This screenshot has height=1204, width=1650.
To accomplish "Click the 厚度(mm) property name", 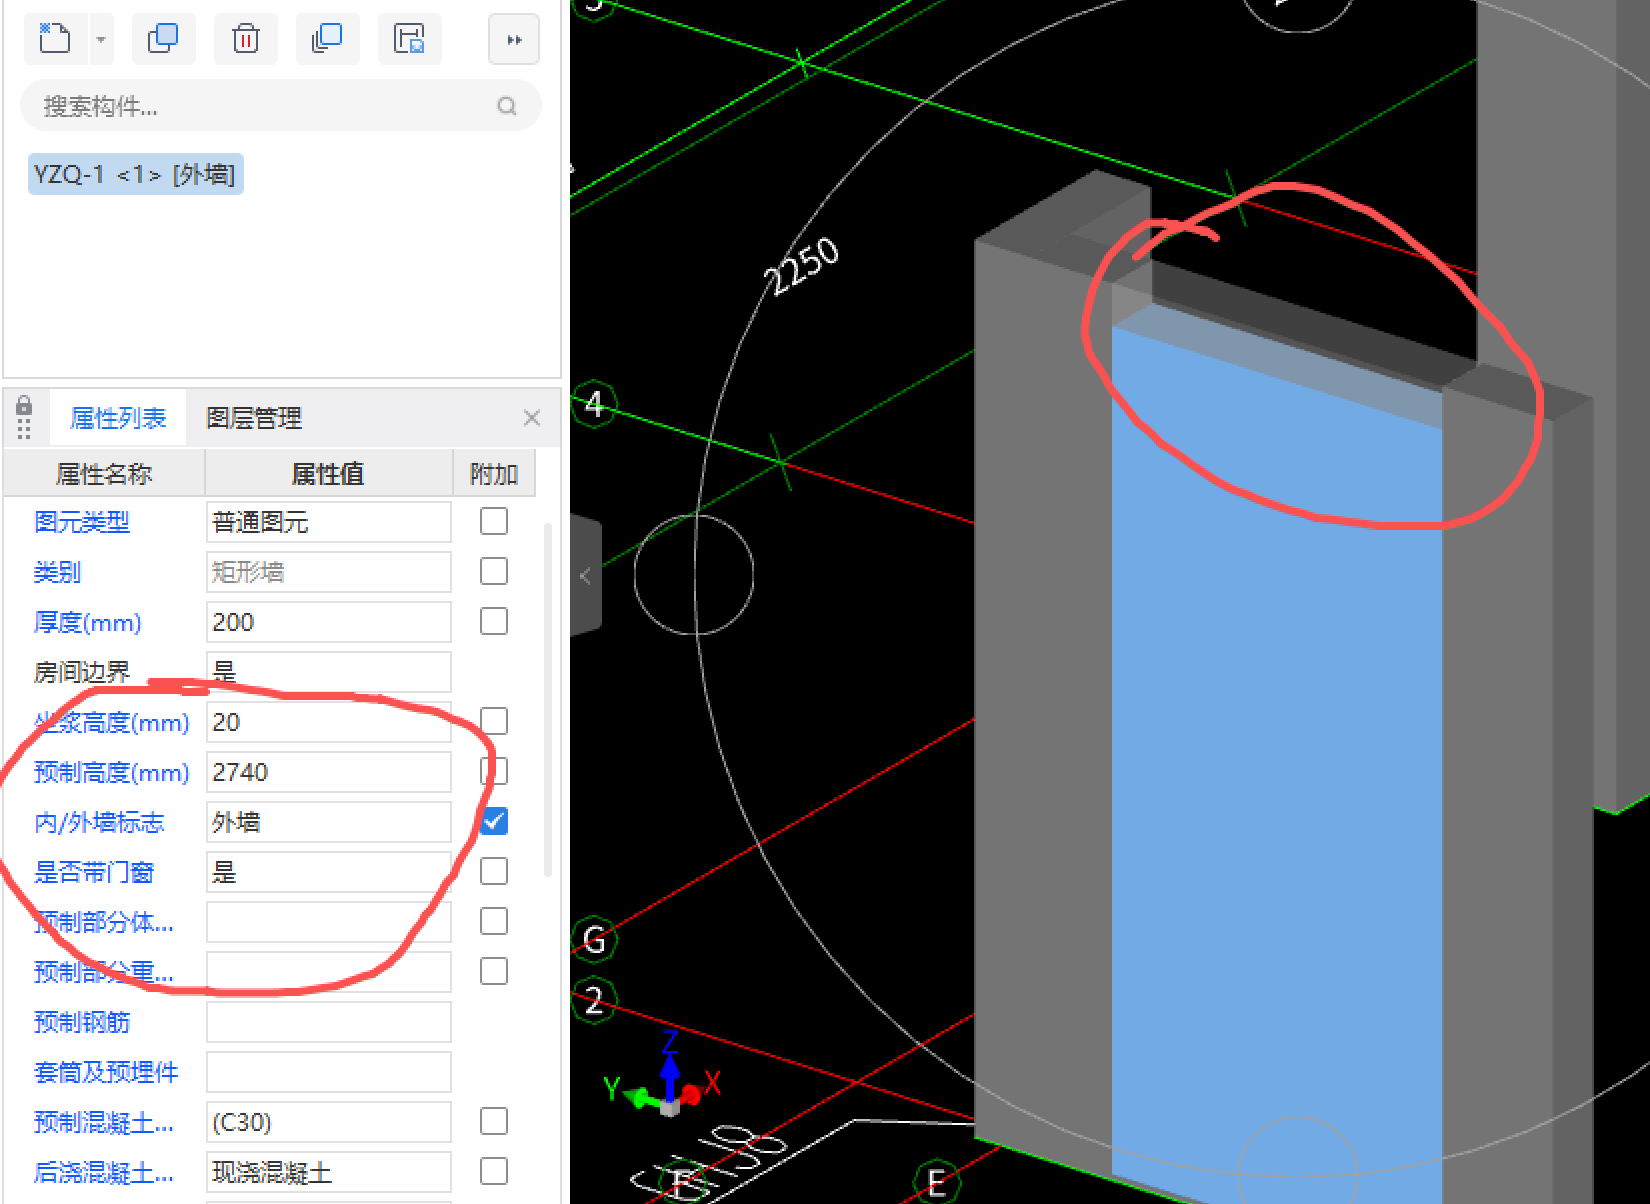I will (x=88, y=622).
